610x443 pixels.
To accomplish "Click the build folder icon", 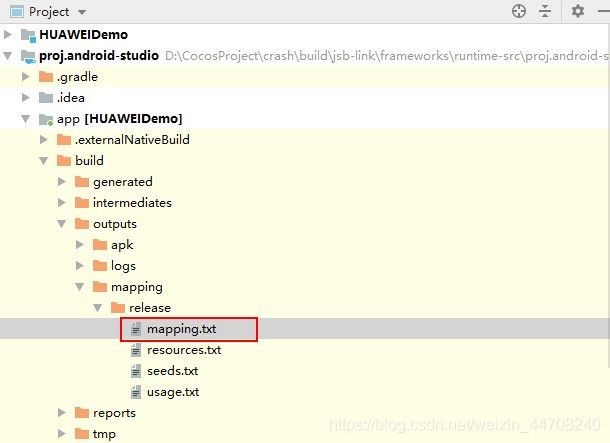I will 64,161.
